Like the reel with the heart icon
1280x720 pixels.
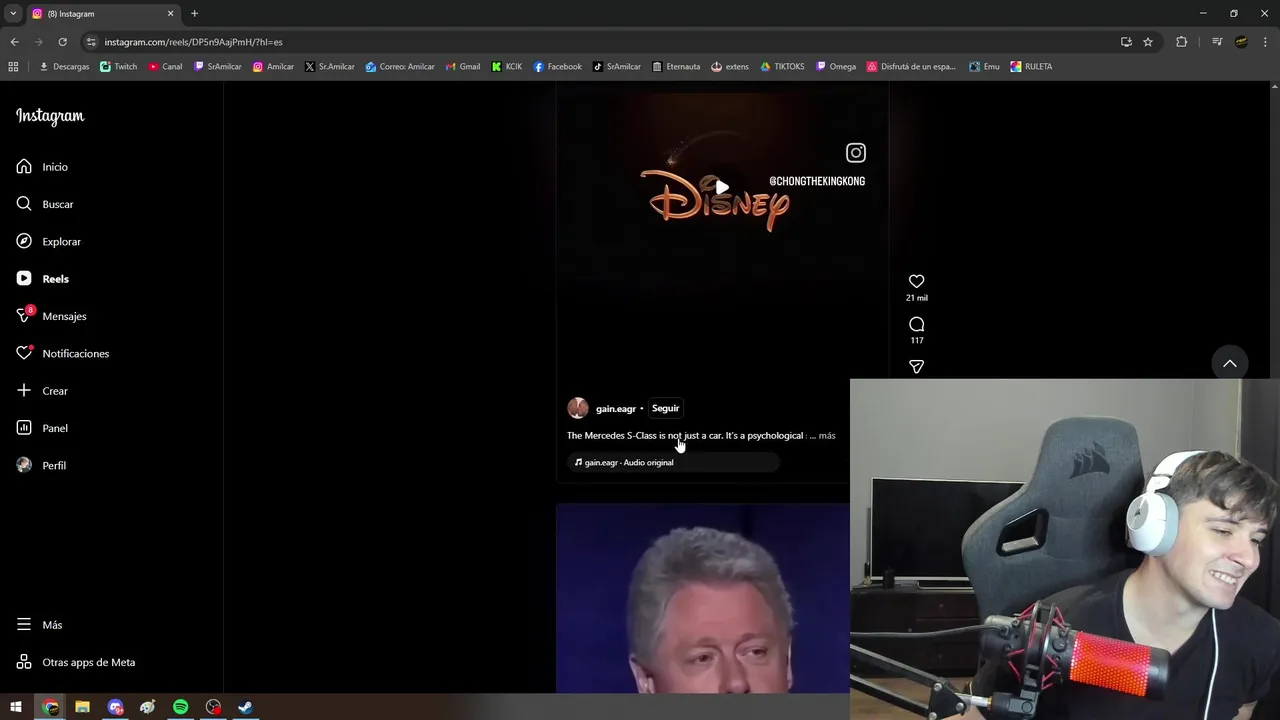[x=916, y=281]
